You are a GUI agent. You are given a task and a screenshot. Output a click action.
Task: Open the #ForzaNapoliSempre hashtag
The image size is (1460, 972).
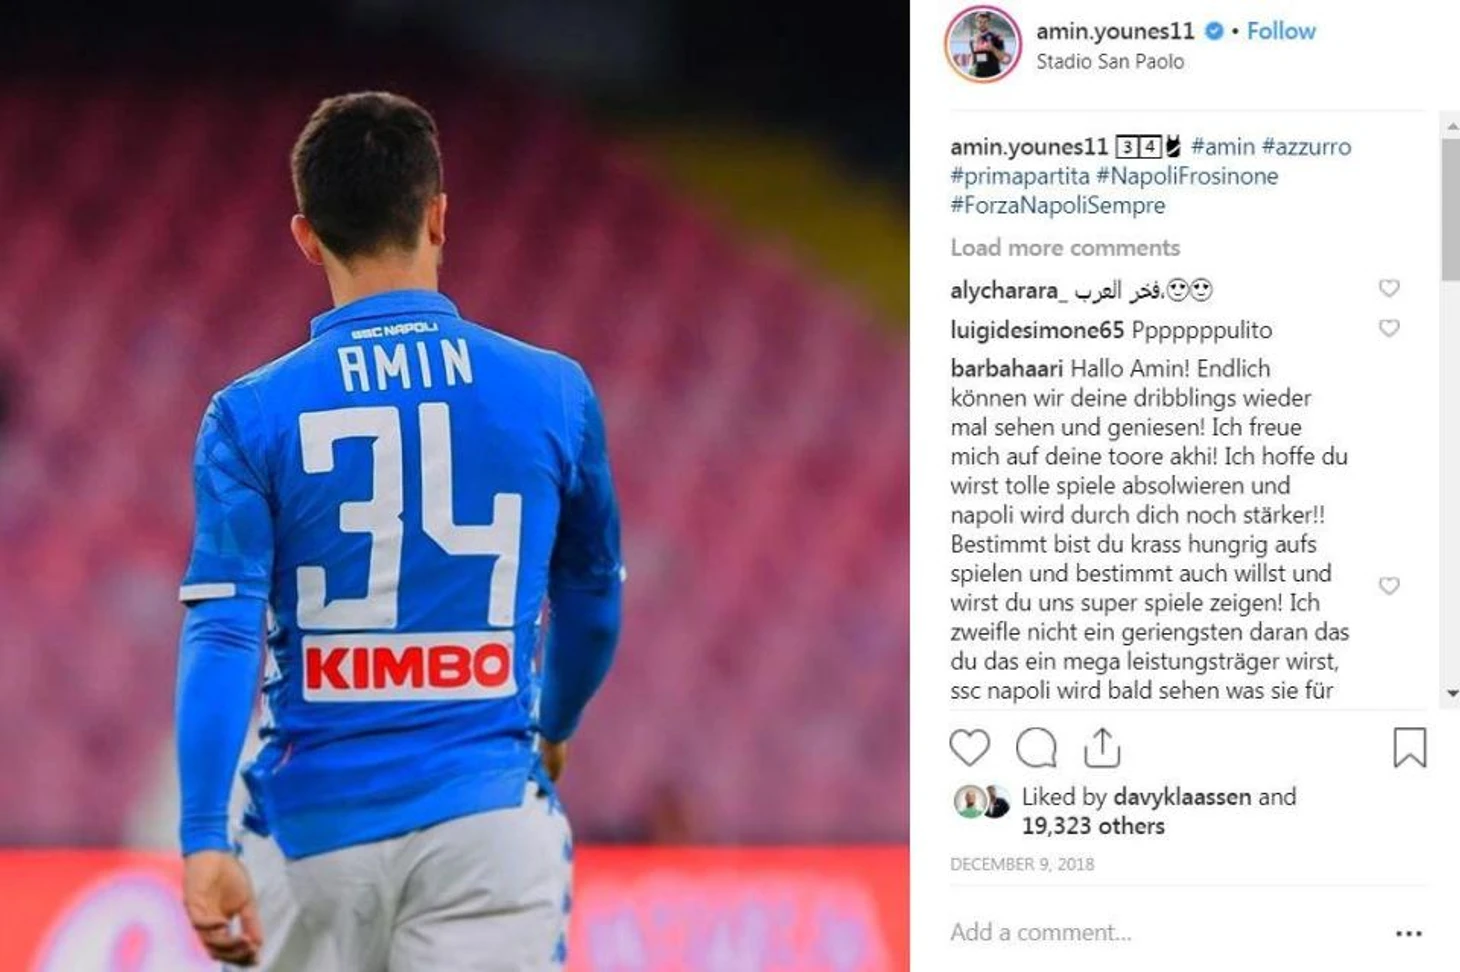1058,205
